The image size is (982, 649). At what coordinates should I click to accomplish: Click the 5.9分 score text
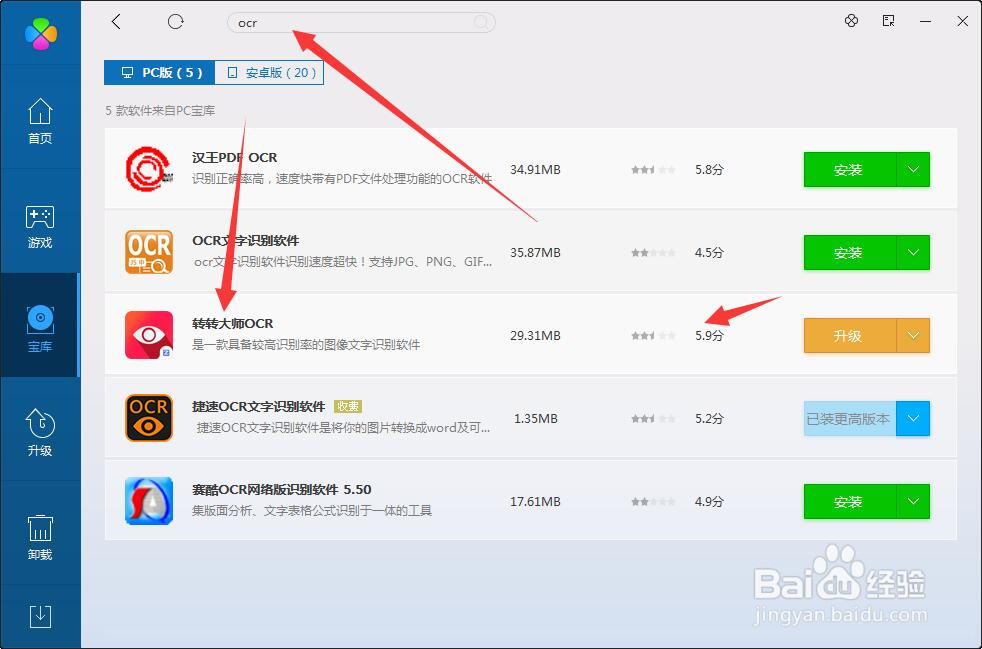click(709, 336)
